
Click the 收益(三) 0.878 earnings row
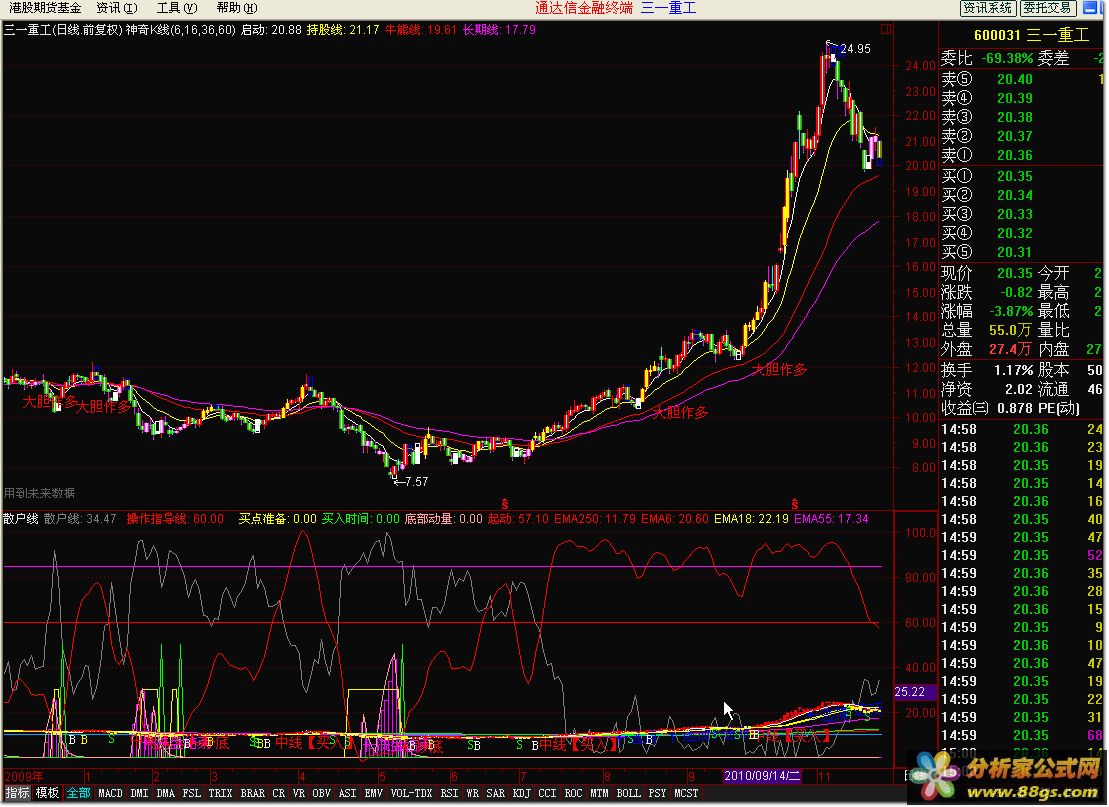[x=987, y=408]
